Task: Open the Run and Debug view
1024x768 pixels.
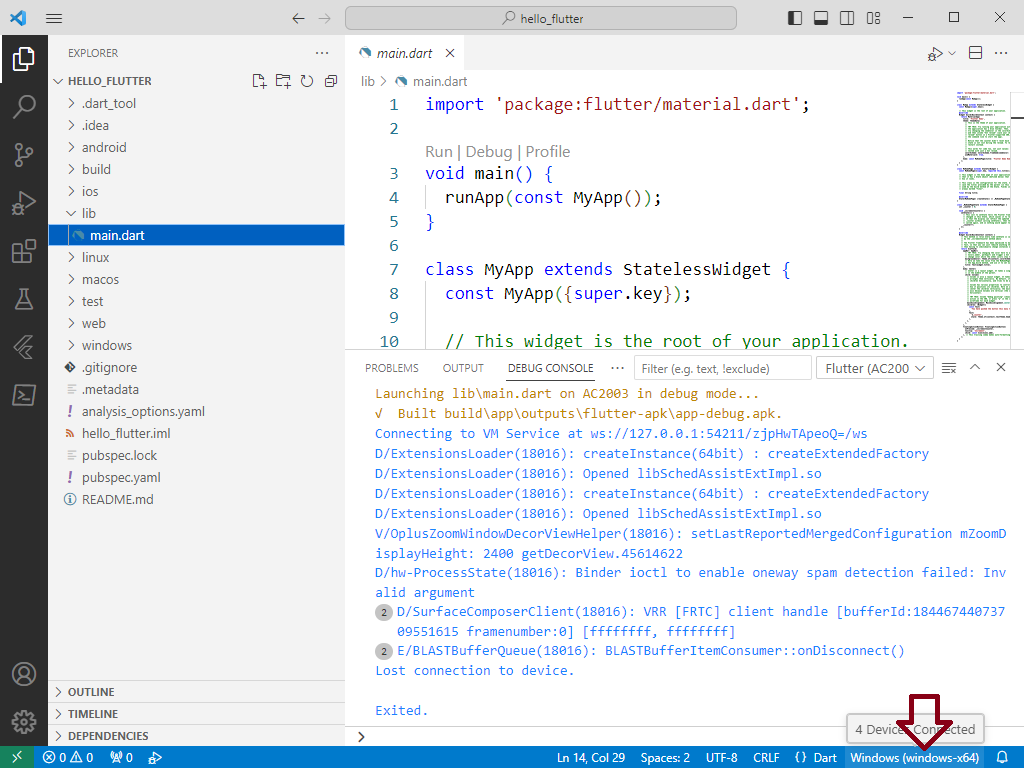Action: (x=24, y=203)
